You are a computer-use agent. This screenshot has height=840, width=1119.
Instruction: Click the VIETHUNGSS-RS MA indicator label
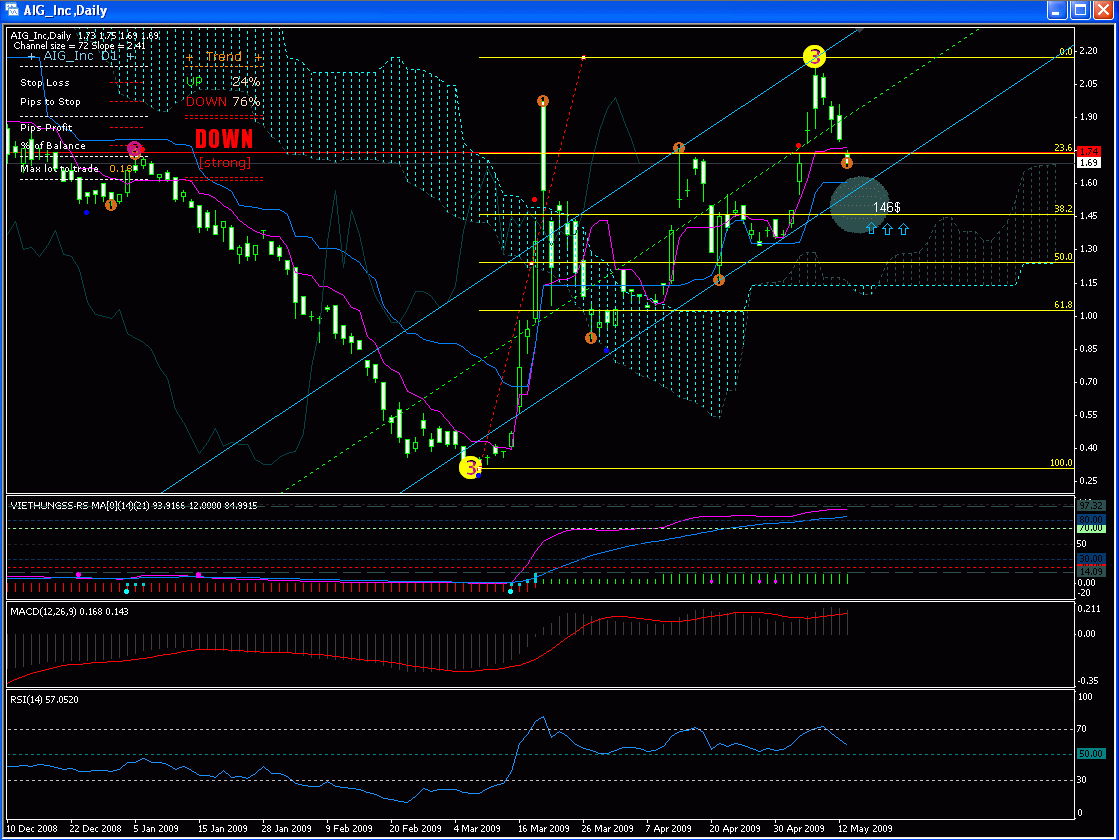click(x=133, y=505)
